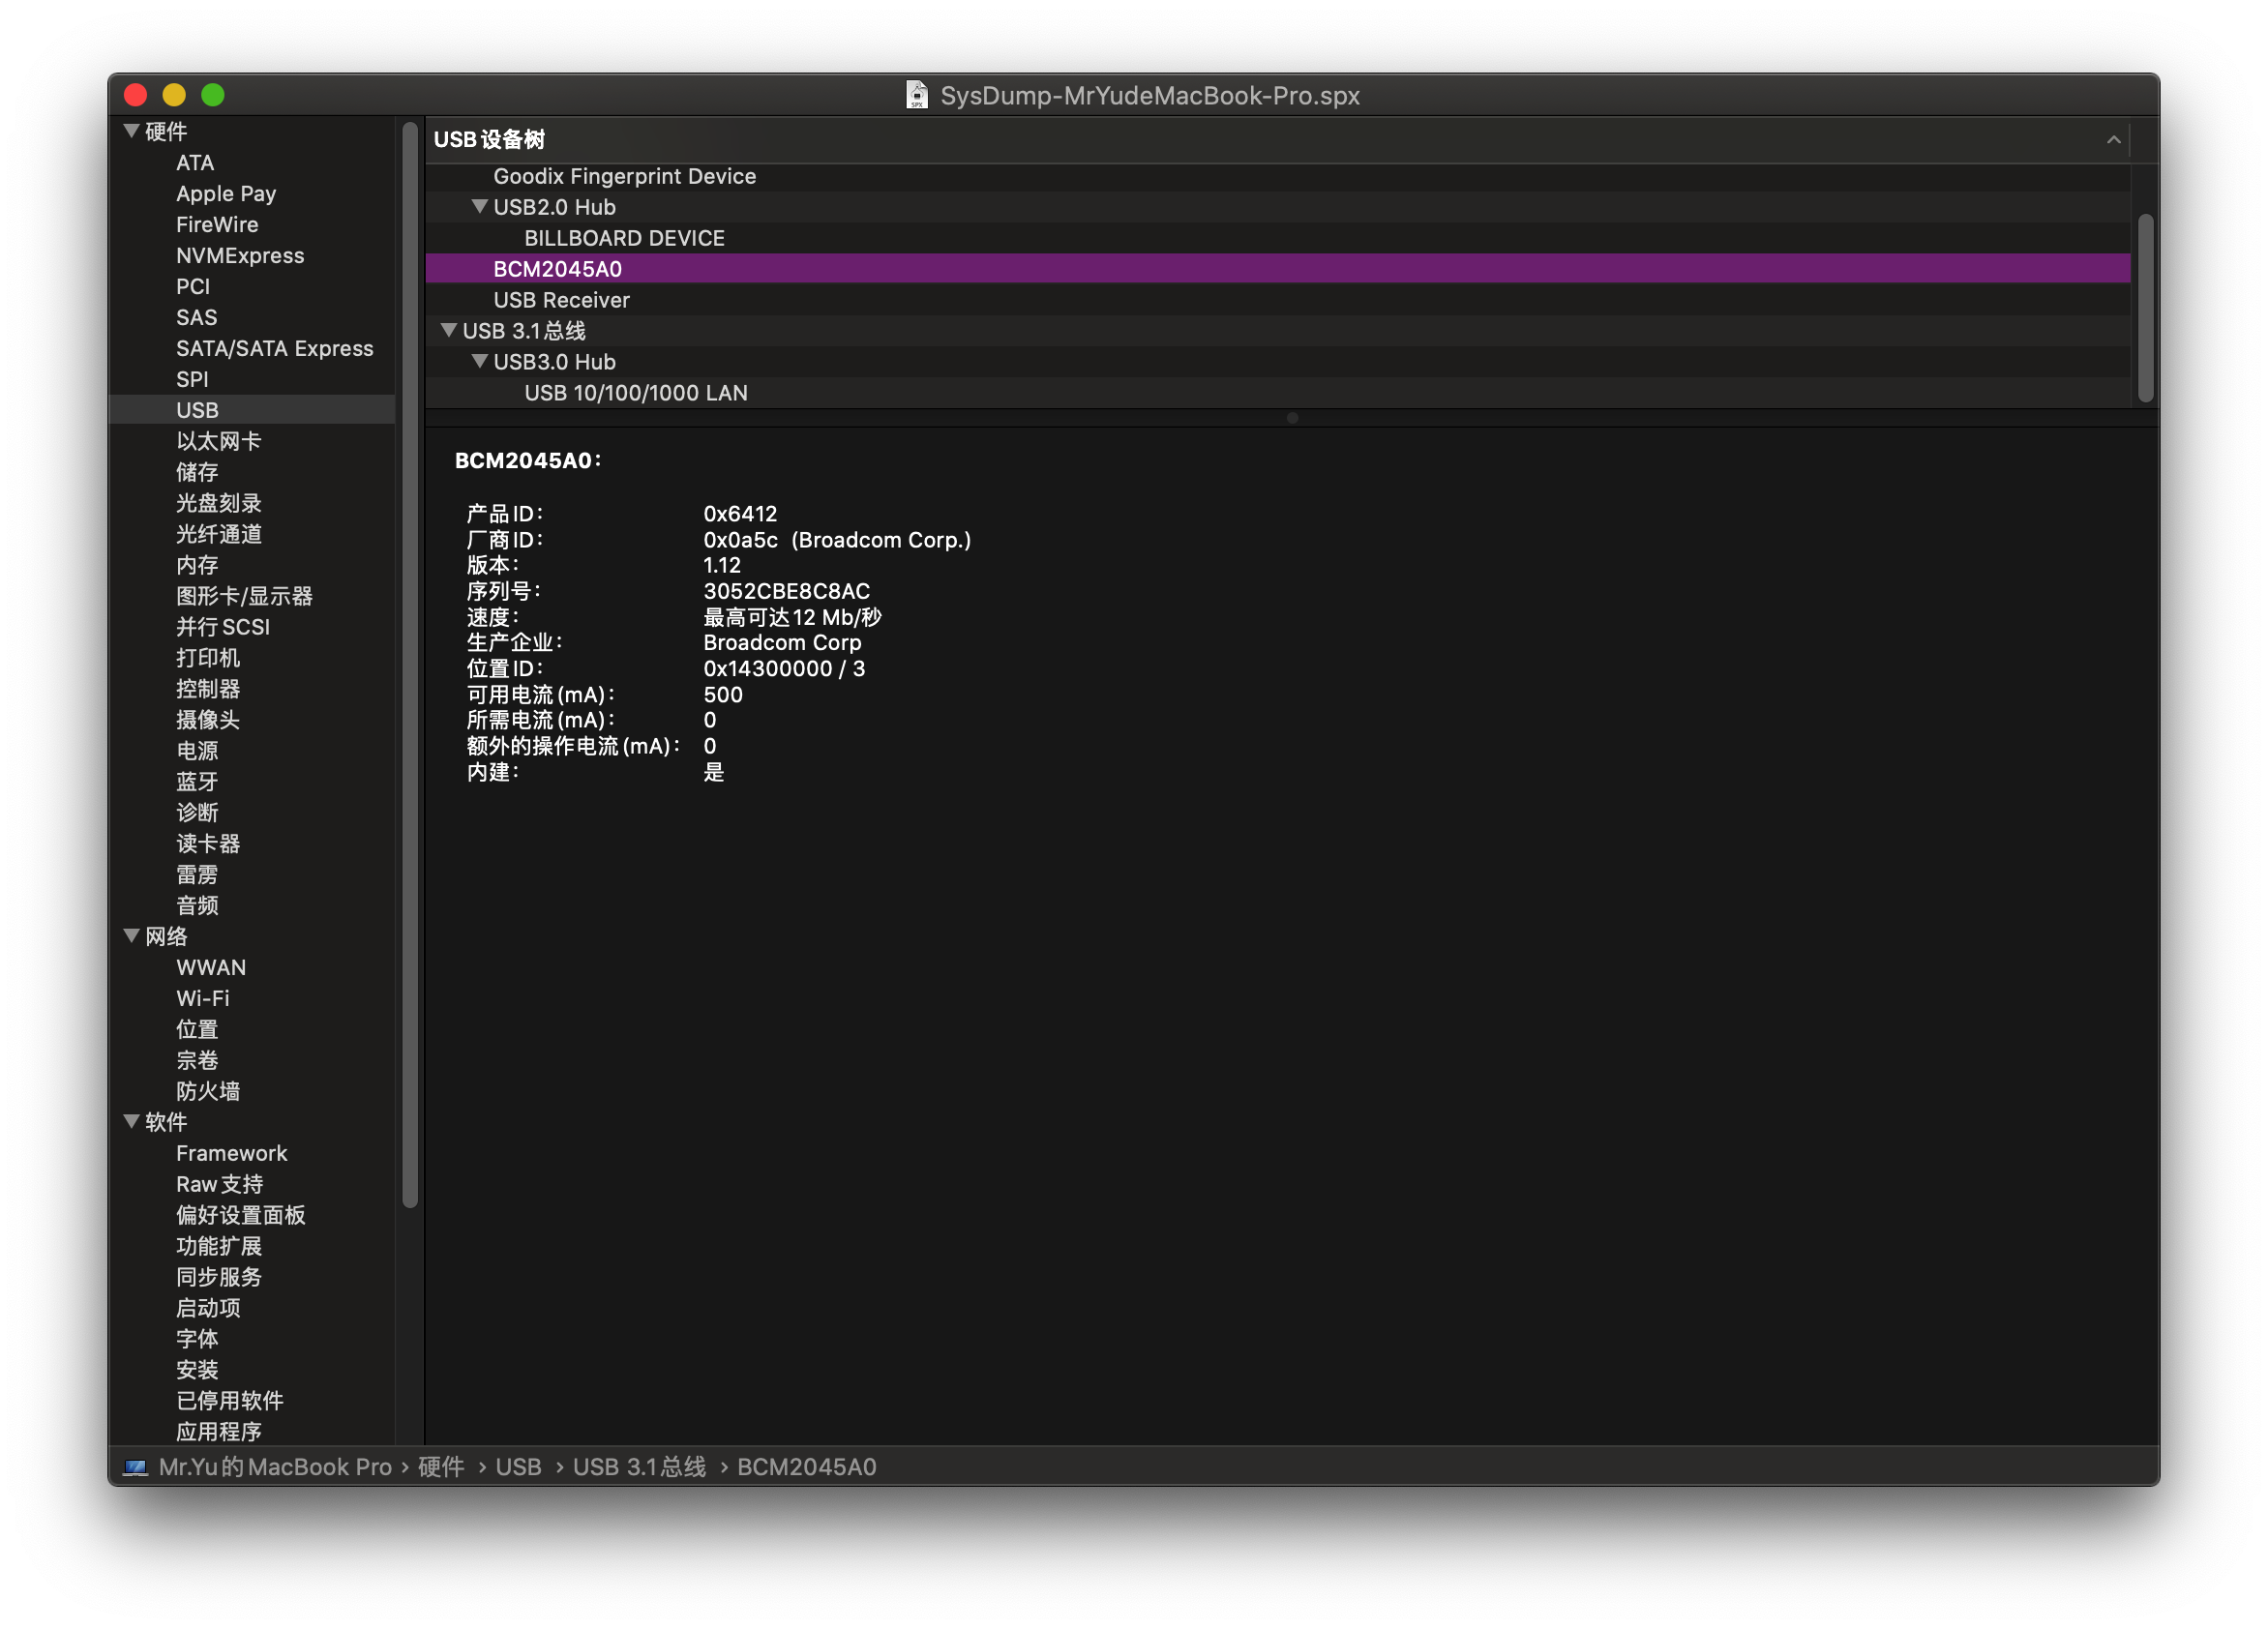Click USB 3.1 总线 breadcrumb in path bar

[x=639, y=1467]
